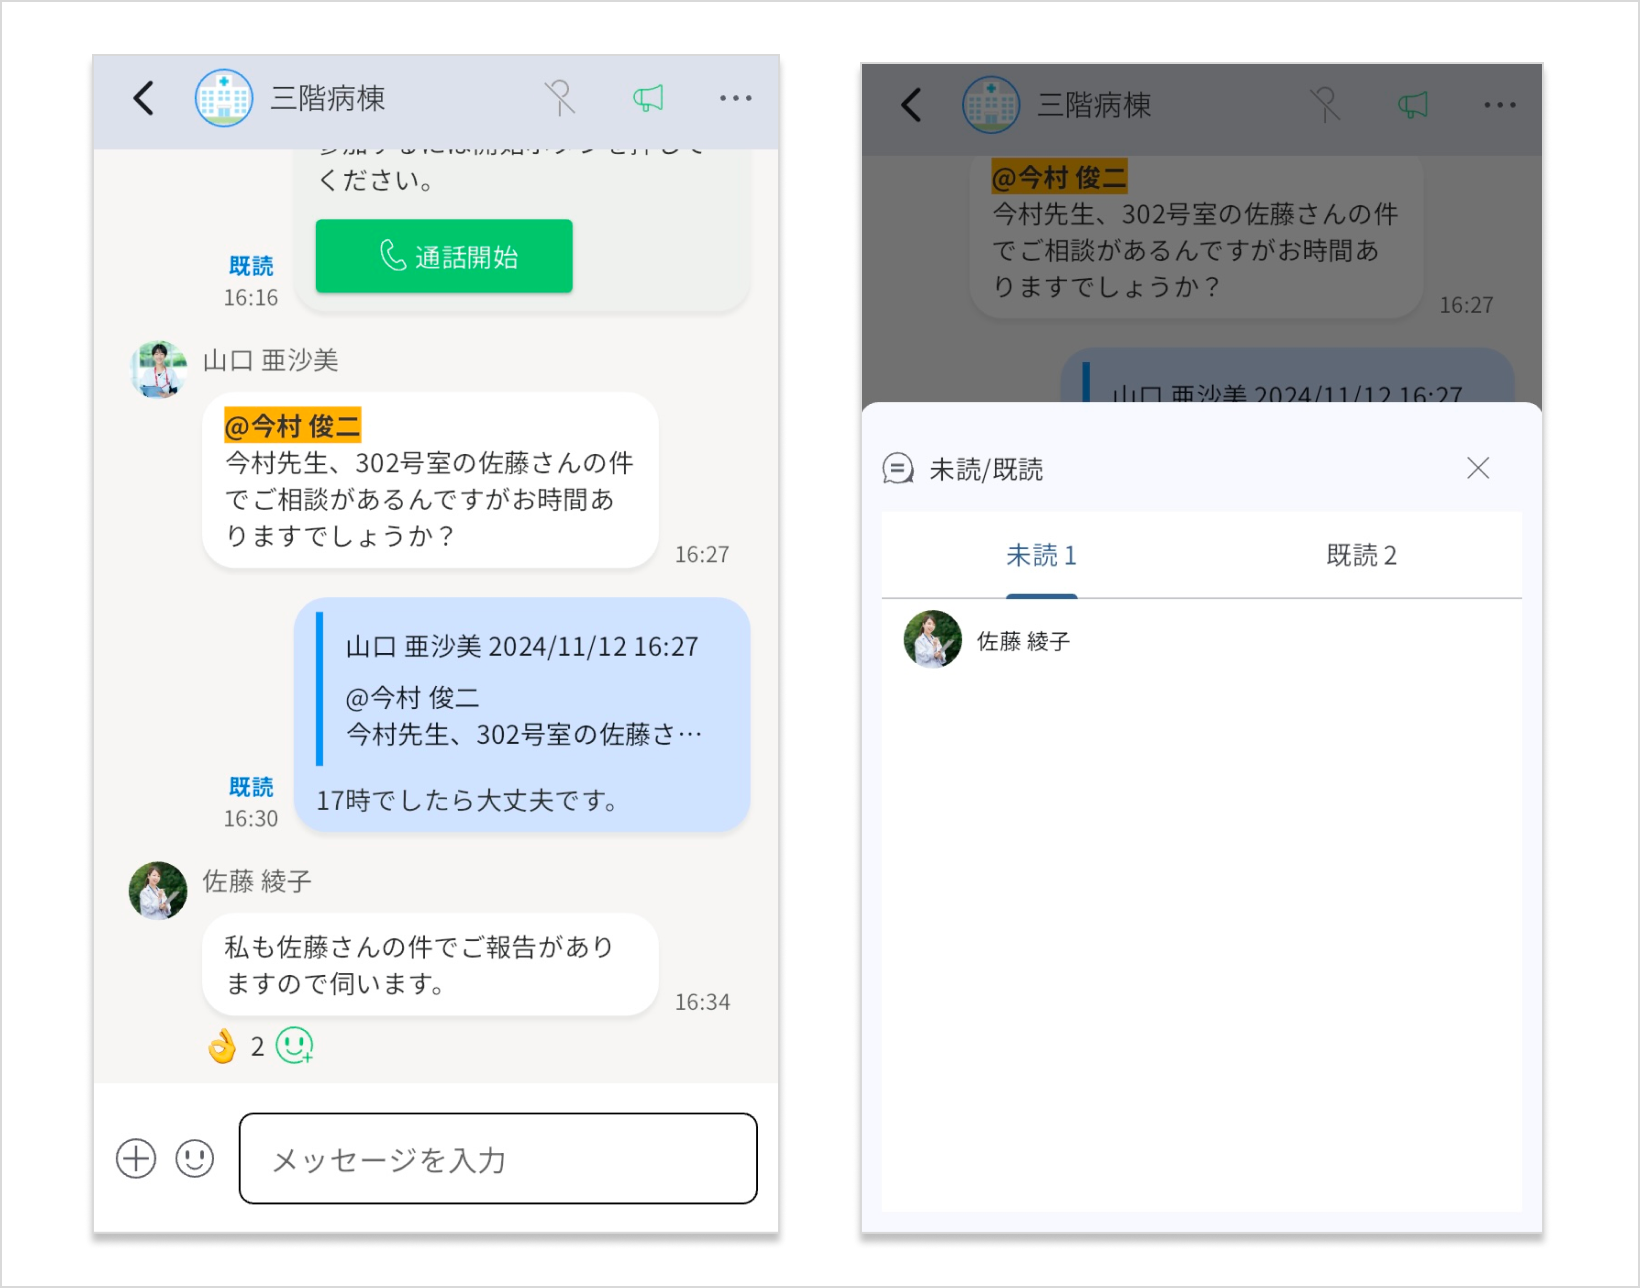
Task: Click 三階病棟 avatar in right chat header
Action: tap(991, 105)
